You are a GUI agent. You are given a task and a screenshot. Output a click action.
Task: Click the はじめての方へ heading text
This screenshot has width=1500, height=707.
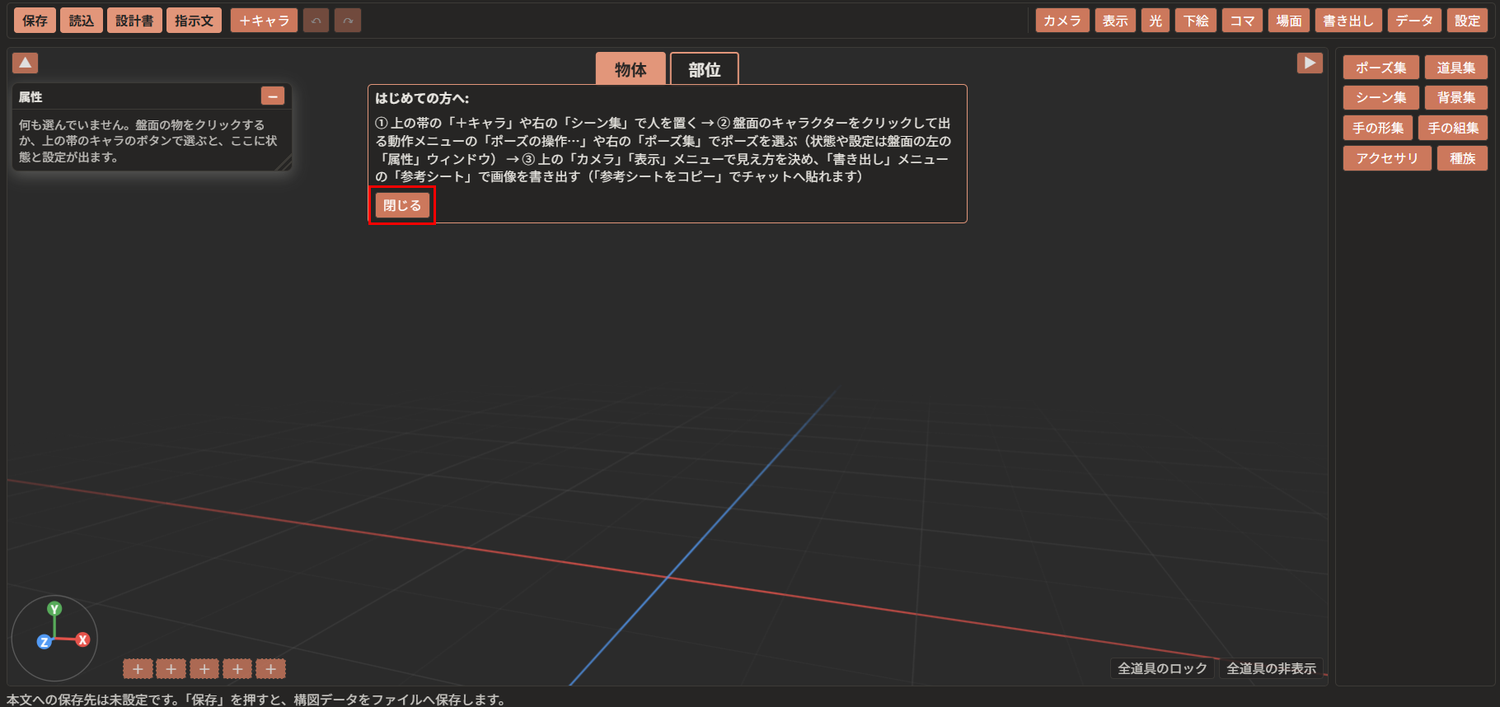coord(422,99)
